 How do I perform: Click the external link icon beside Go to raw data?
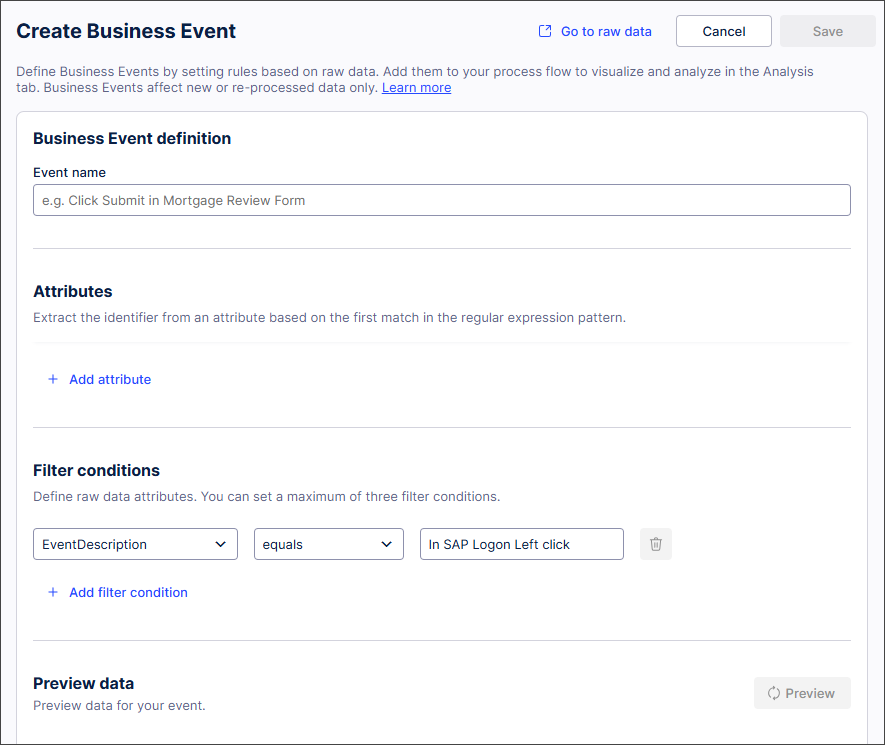543,31
